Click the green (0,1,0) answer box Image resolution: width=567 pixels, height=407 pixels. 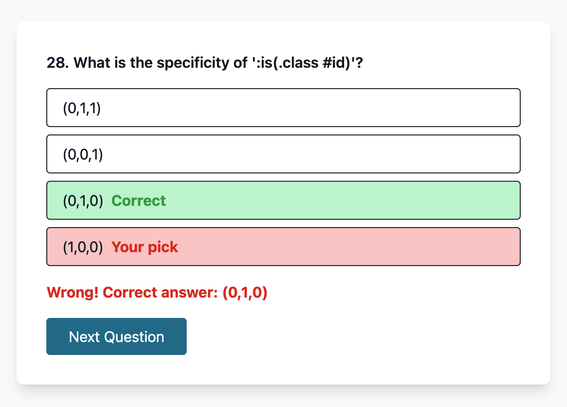coord(284,200)
